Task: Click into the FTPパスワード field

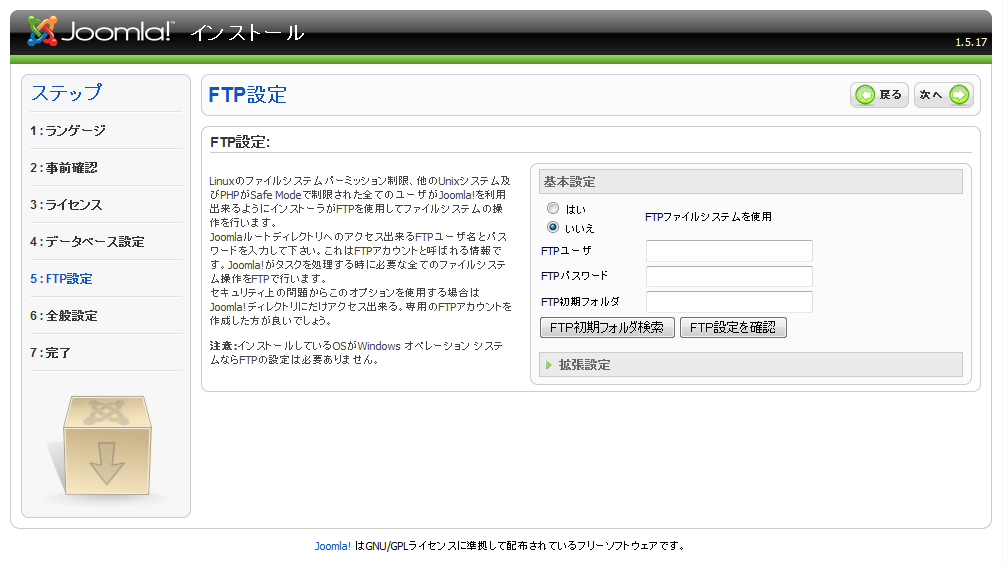Action: click(x=729, y=276)
